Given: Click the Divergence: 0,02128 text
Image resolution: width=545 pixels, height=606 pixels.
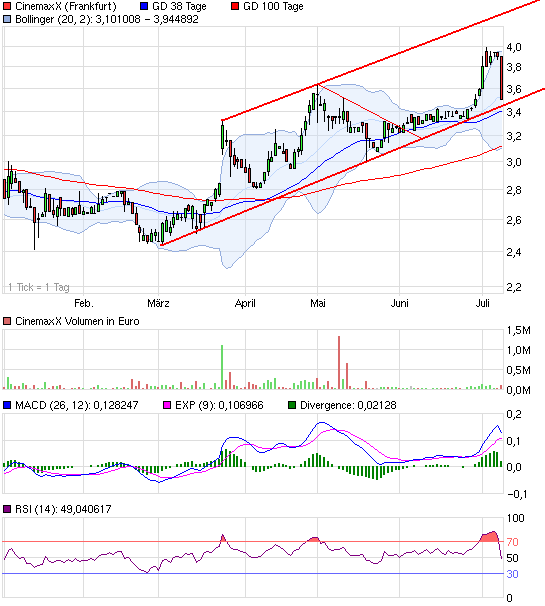Looking at the screenshot, I should [x=348, y=405].
